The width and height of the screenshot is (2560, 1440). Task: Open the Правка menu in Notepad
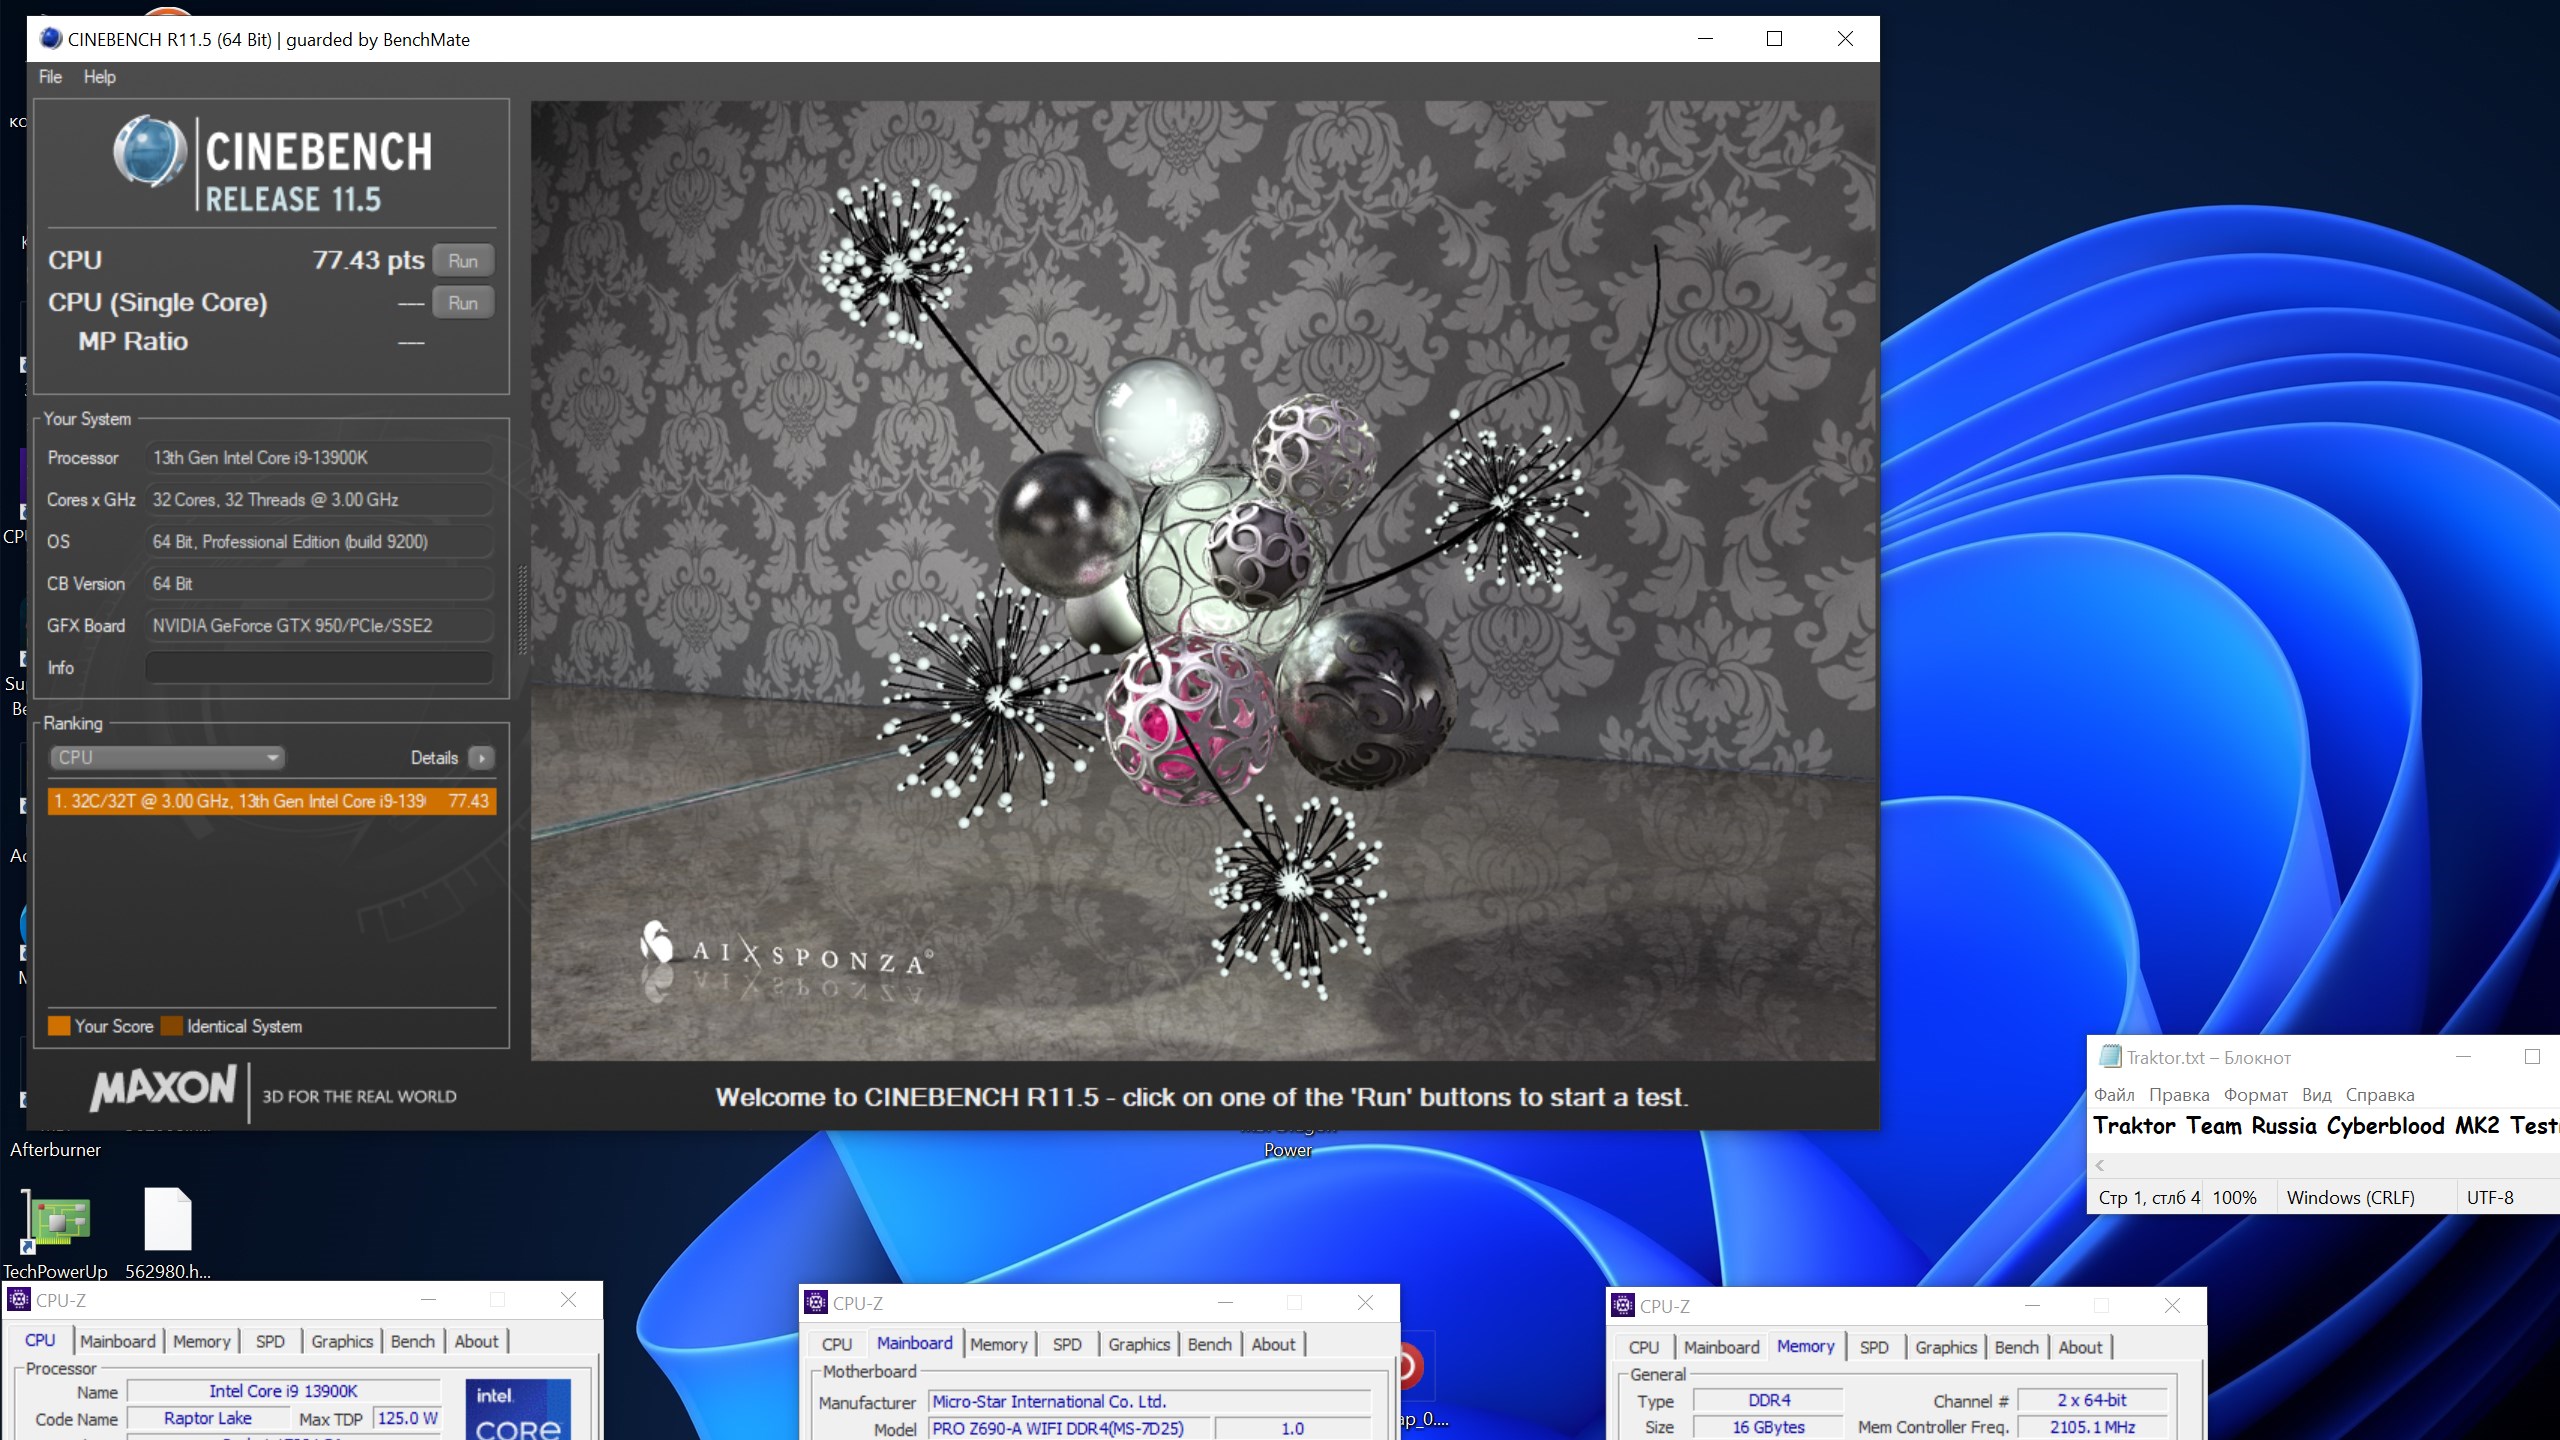(x=2179, y=1095)
